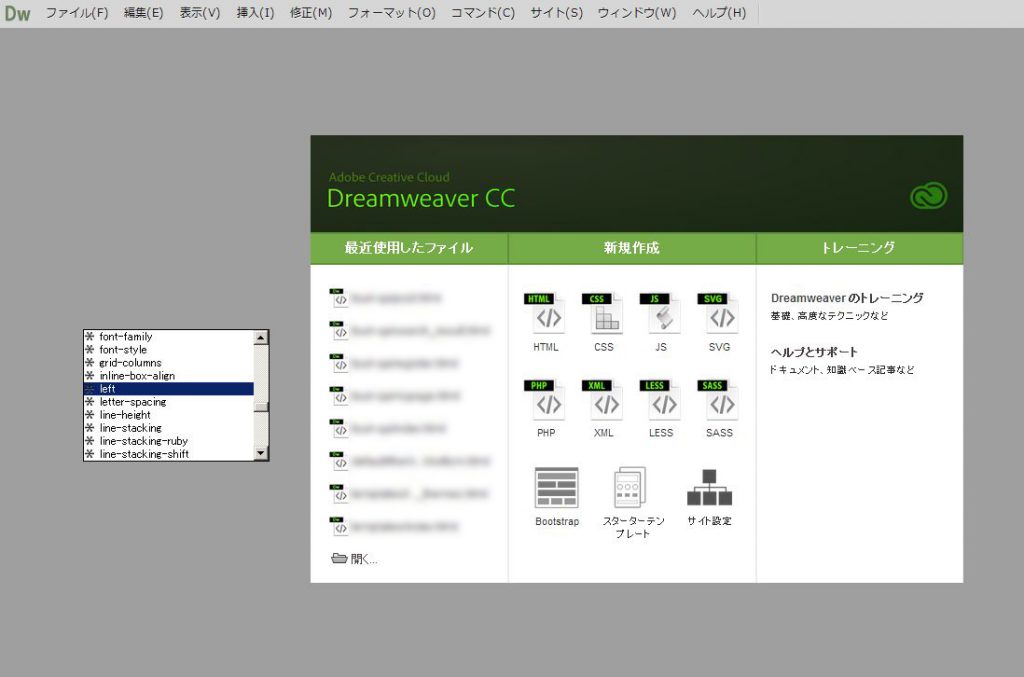The image size is (1024, 677).
Task: Select the highlighted left property
Action: click(x=168, y=389)
